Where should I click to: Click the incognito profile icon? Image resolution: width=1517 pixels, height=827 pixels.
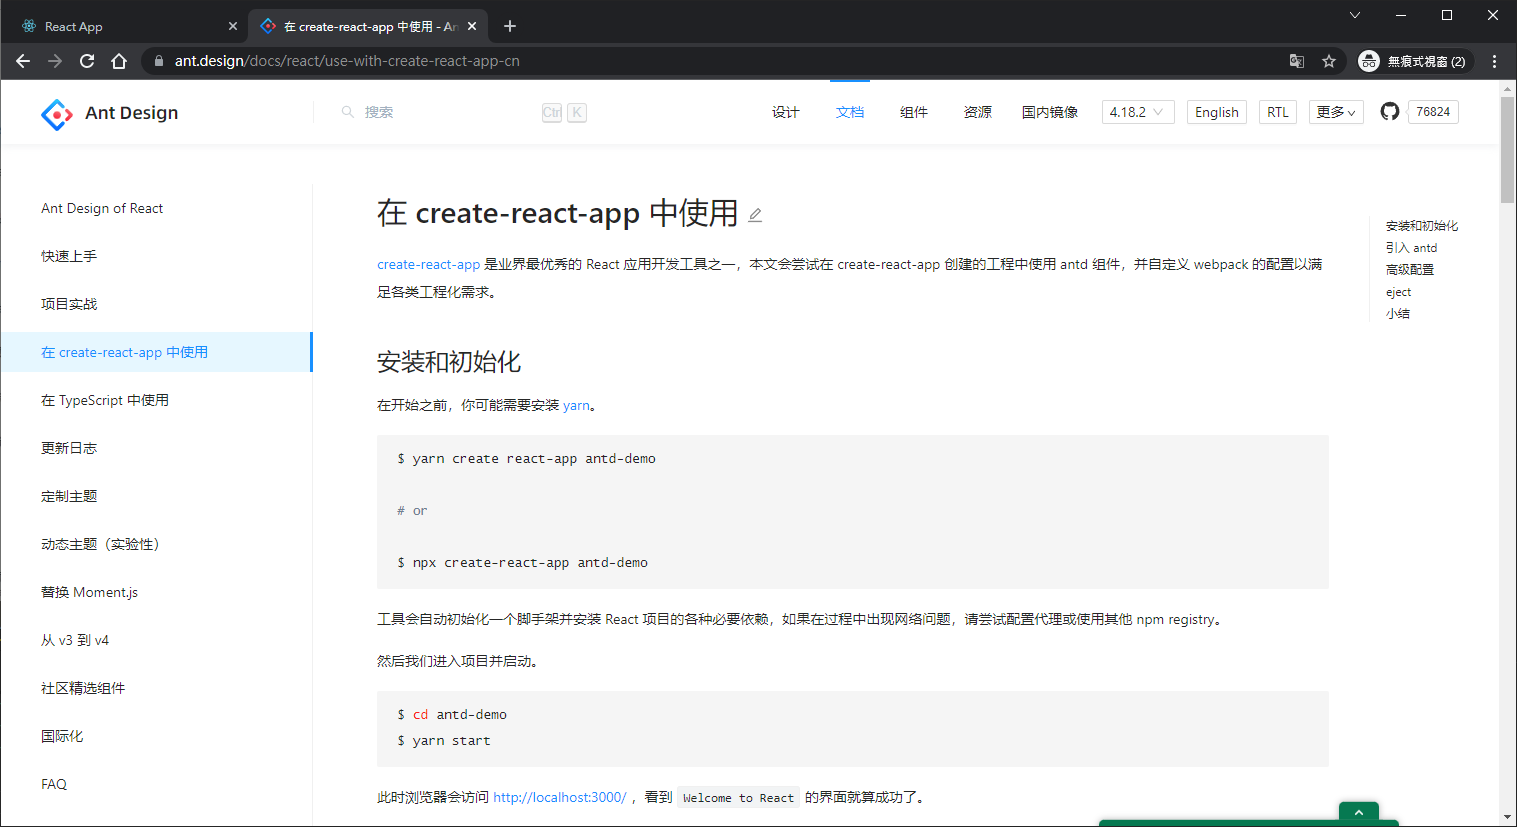click(x=1369, y=61)
